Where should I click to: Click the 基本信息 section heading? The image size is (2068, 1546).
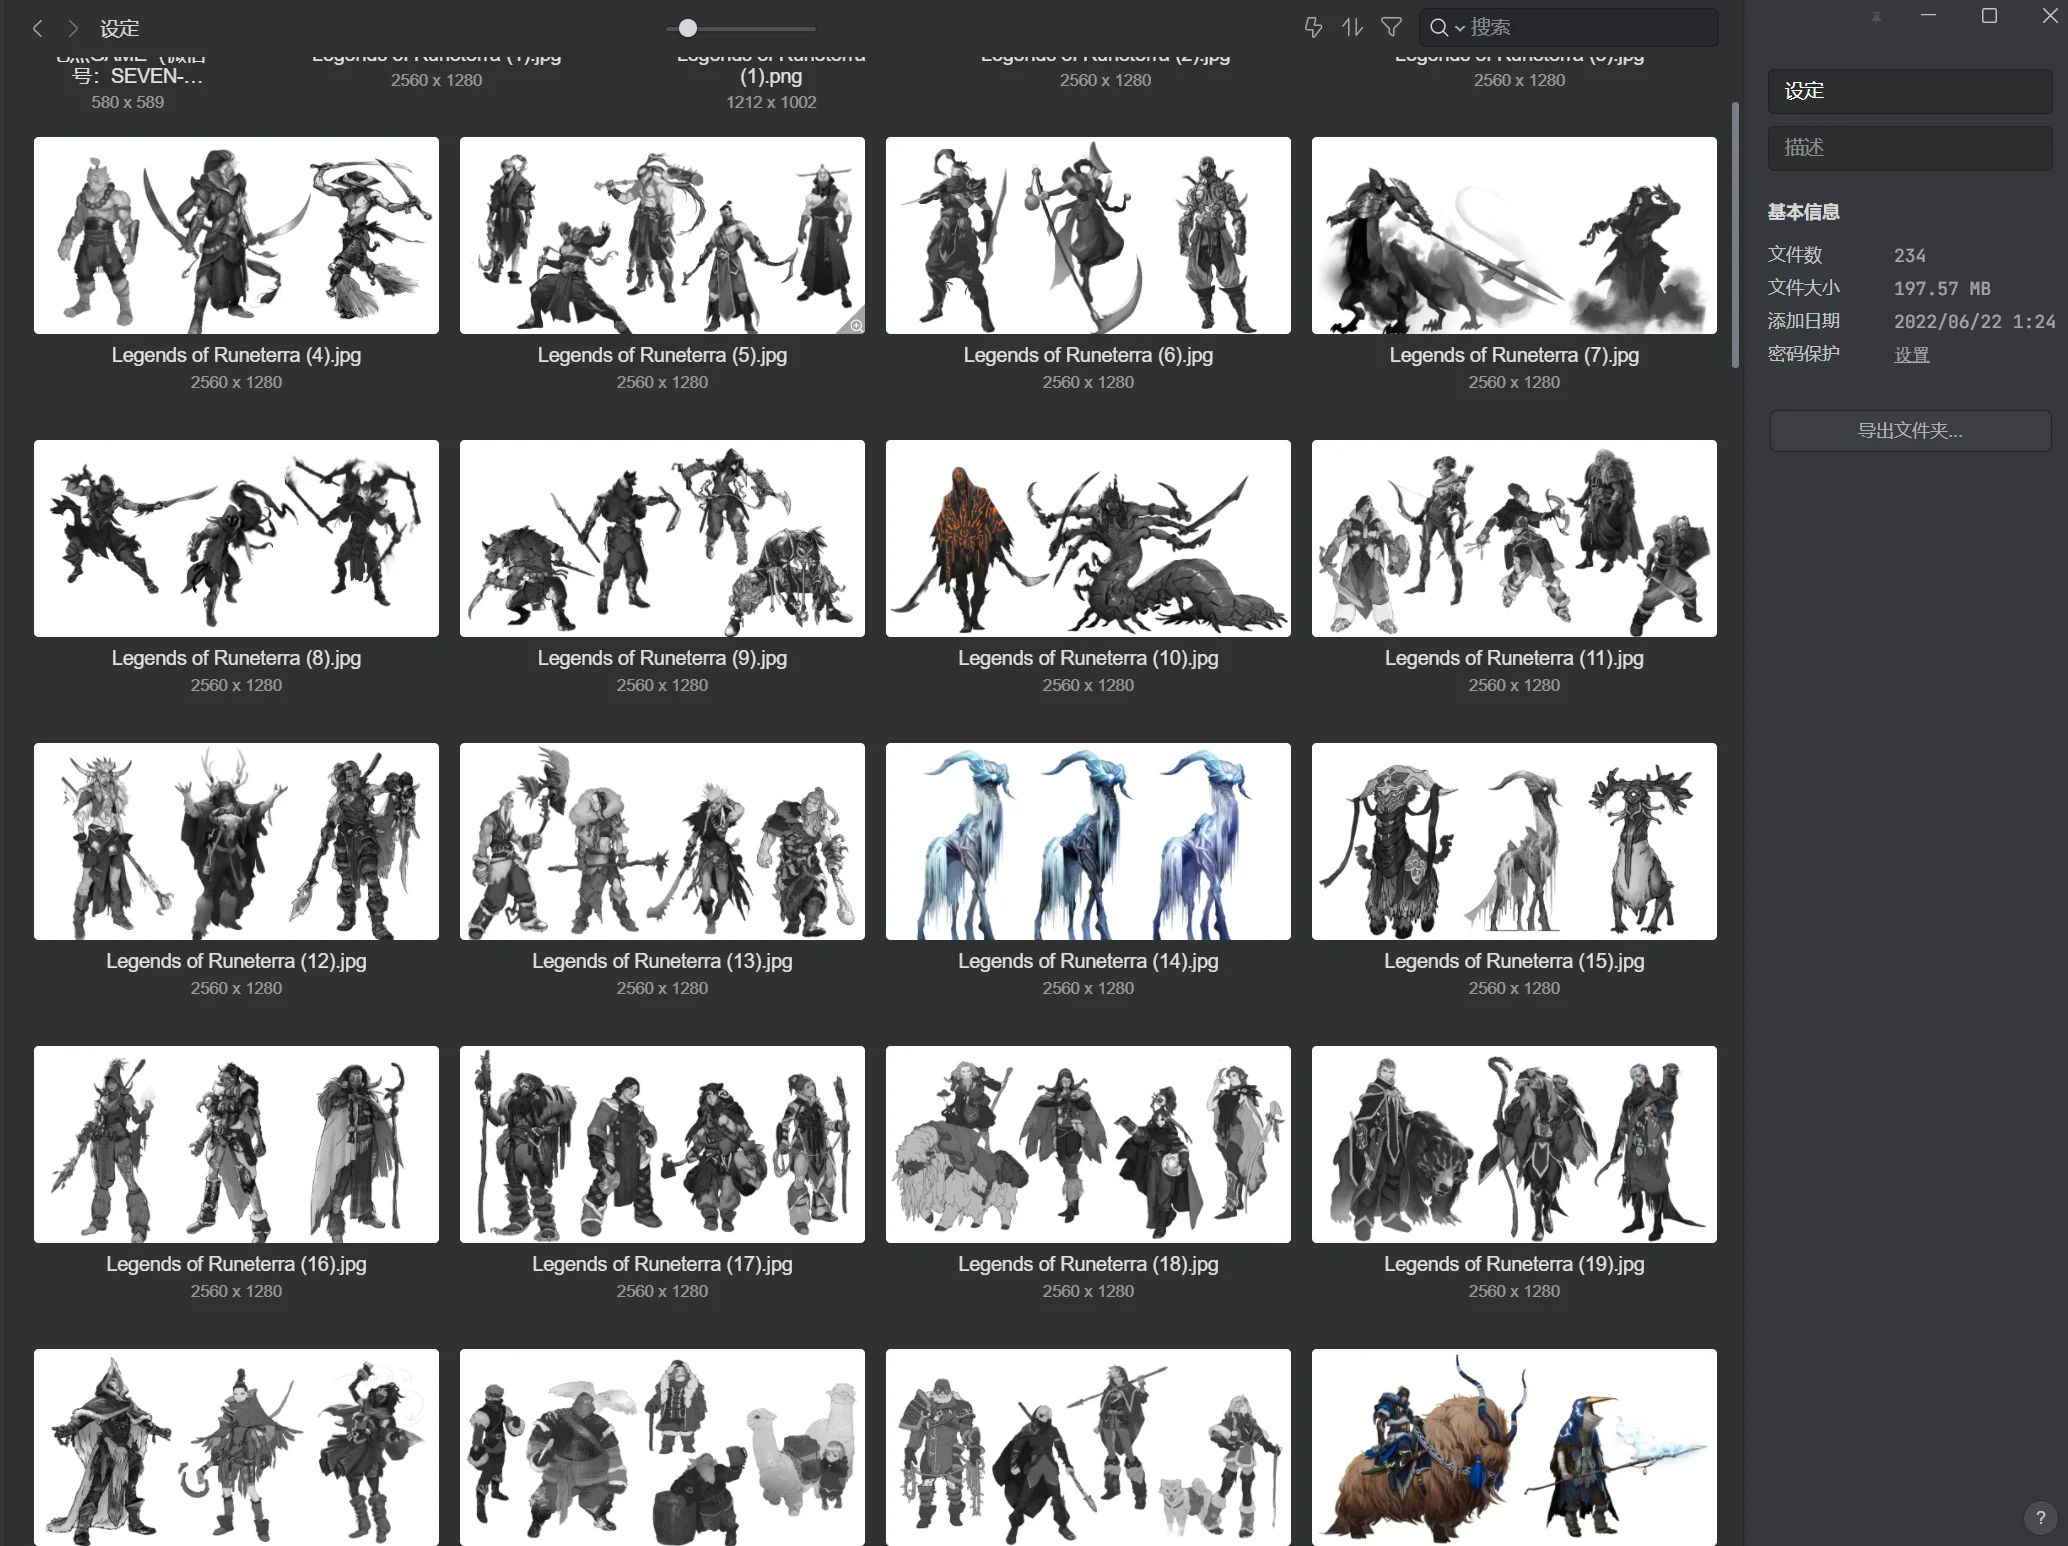tap(1803, 212)
